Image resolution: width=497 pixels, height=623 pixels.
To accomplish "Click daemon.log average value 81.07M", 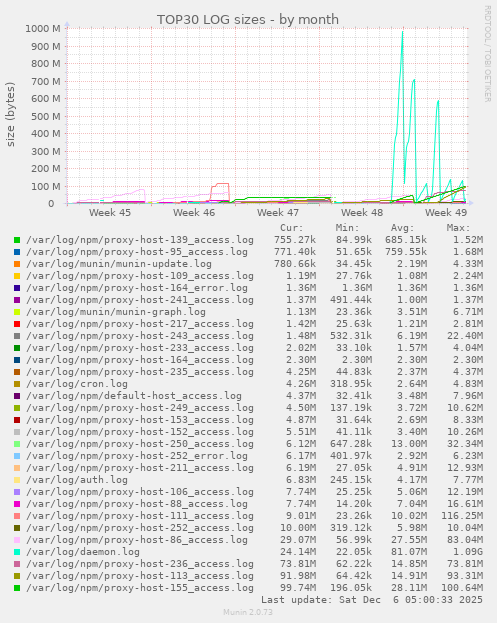I will pos(409,552).
